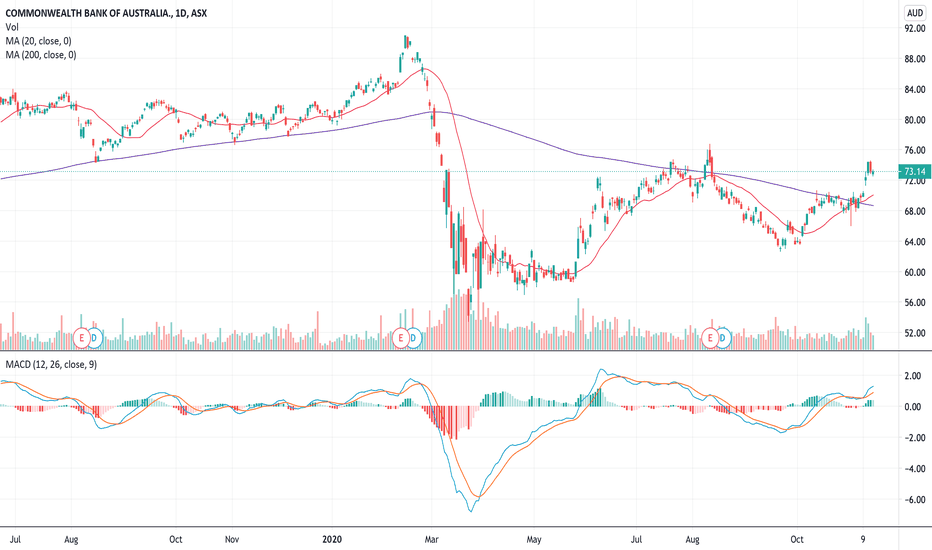Image resolution: width=932 pixels, height=550 pixels.
Task: Click the 80.00 price axis label
Action: click(x=915, y=120)
